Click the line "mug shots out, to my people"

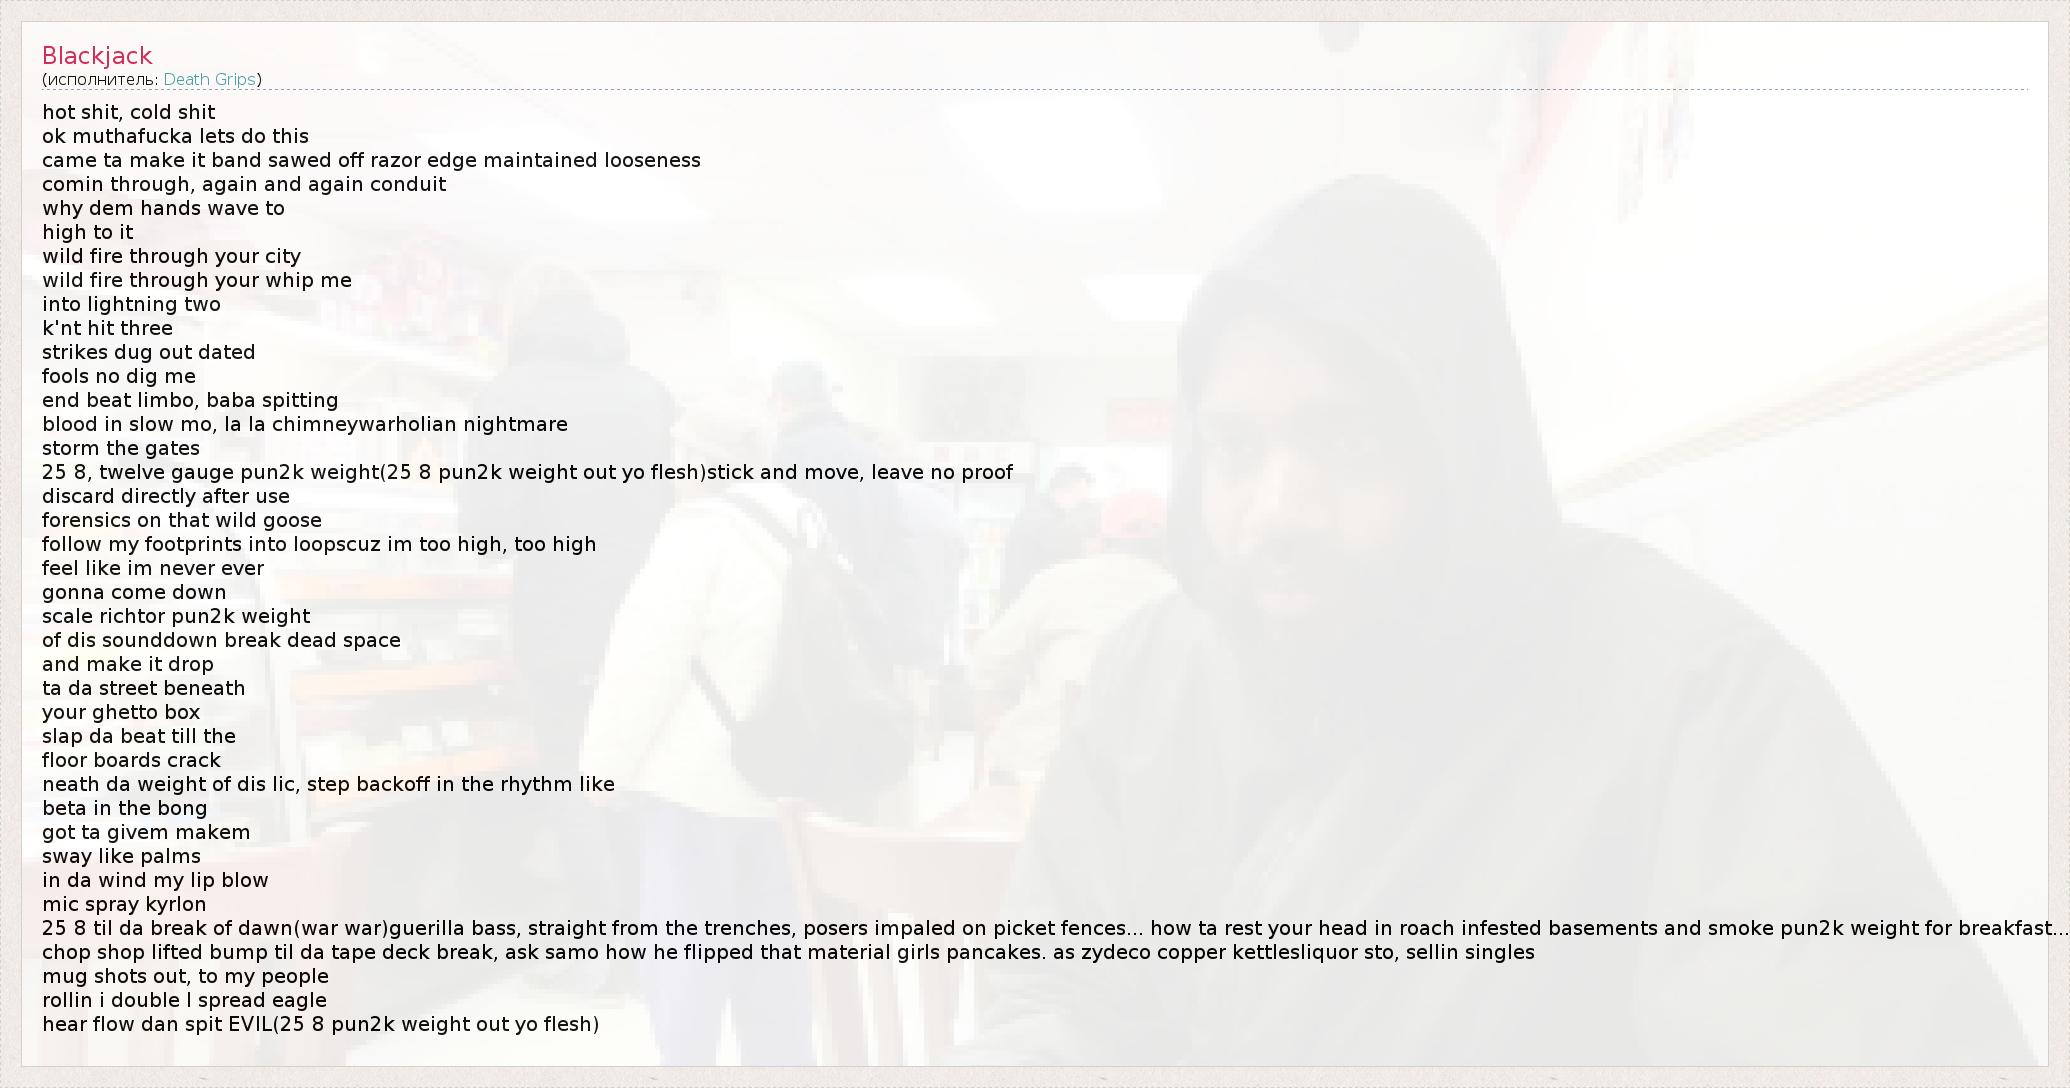[185, 976]
